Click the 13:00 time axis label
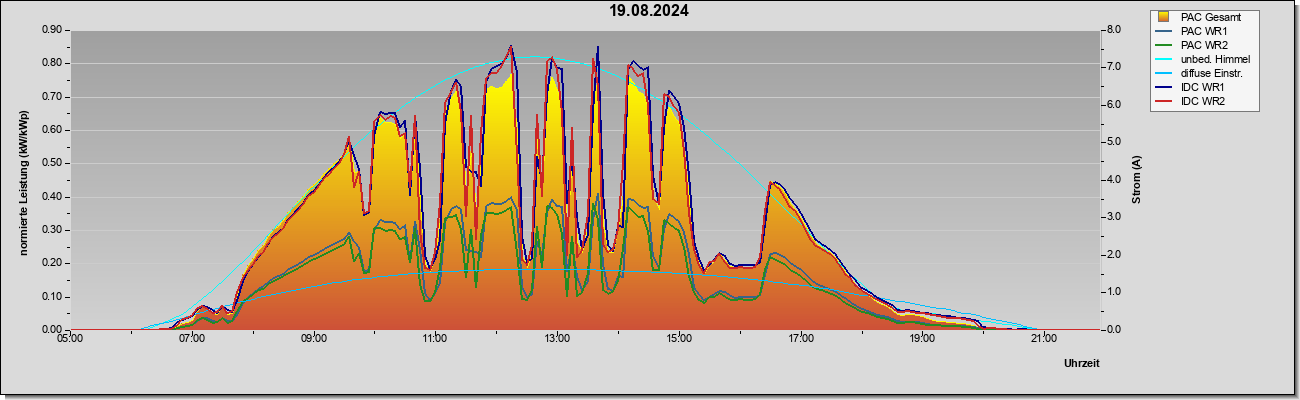The image size is (1300, 400). (x=557, y=339)
